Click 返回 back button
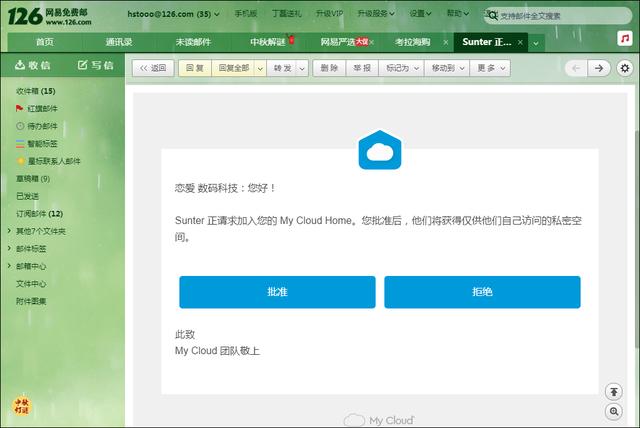 click(153, 68)
